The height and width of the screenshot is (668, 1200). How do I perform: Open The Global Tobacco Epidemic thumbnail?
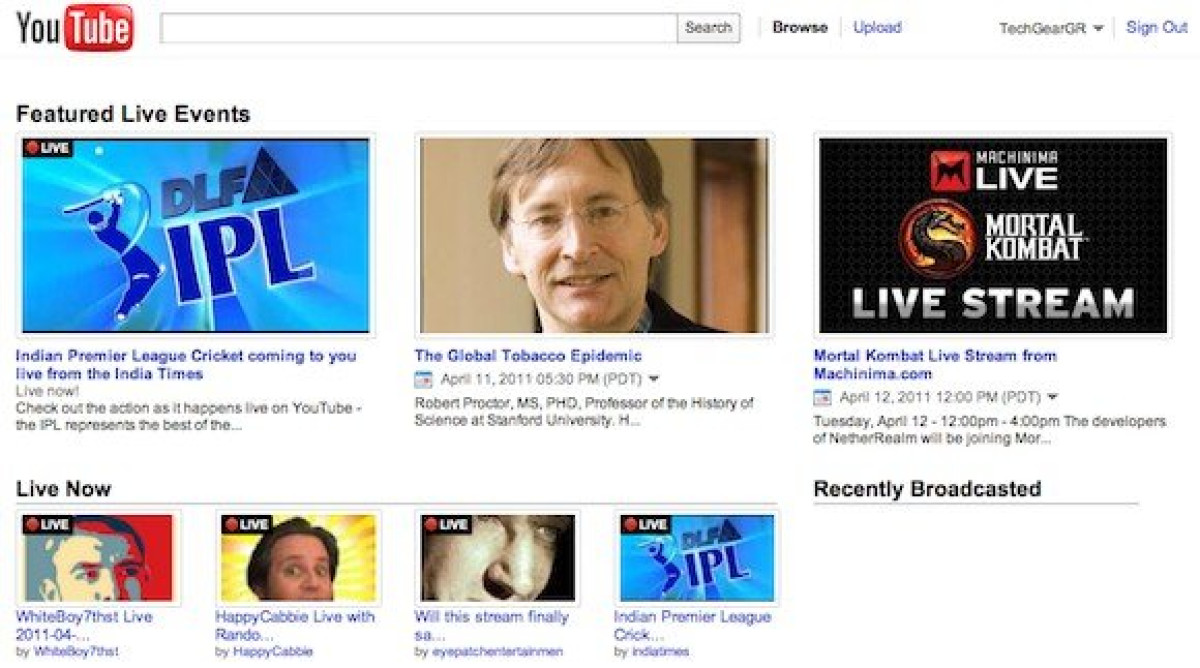click(x=595, y=235)
